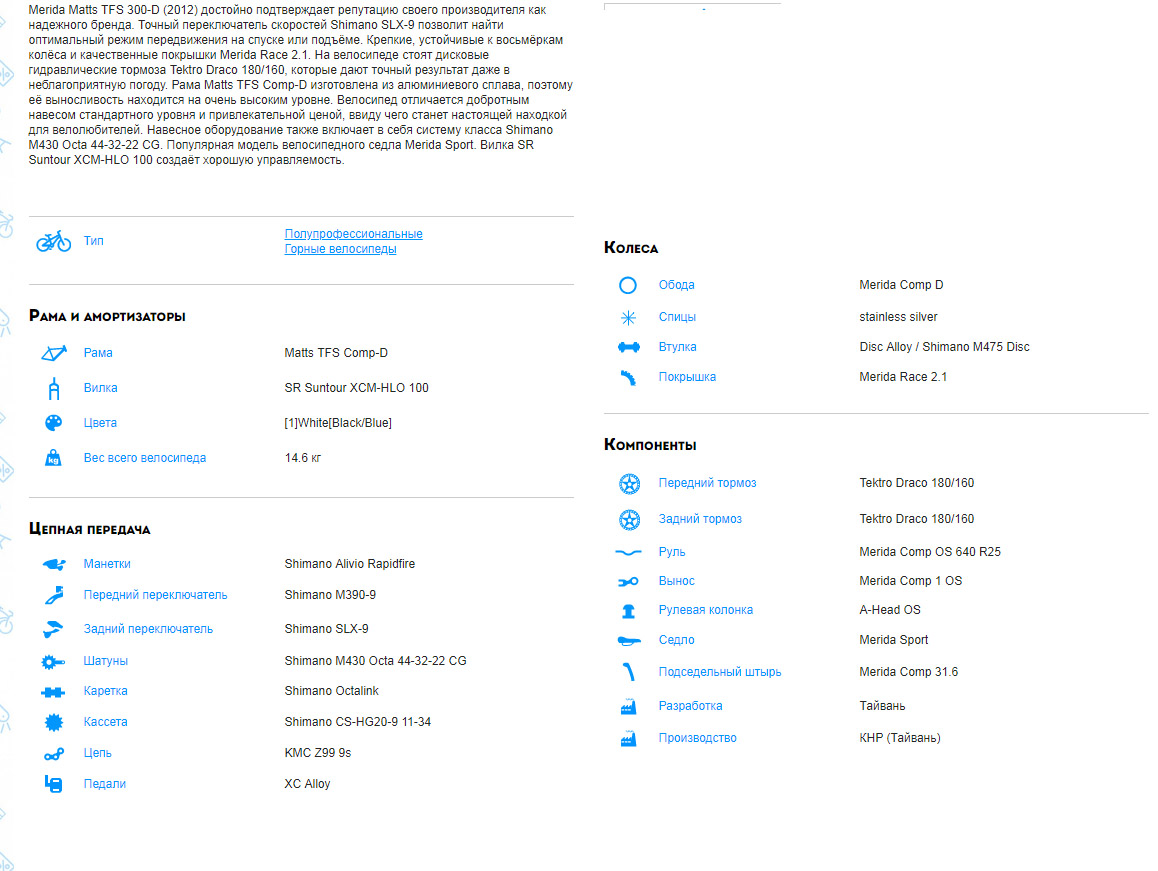Click the Рама label
Viewport: 1158px width, 871px height.
(98, 353)
